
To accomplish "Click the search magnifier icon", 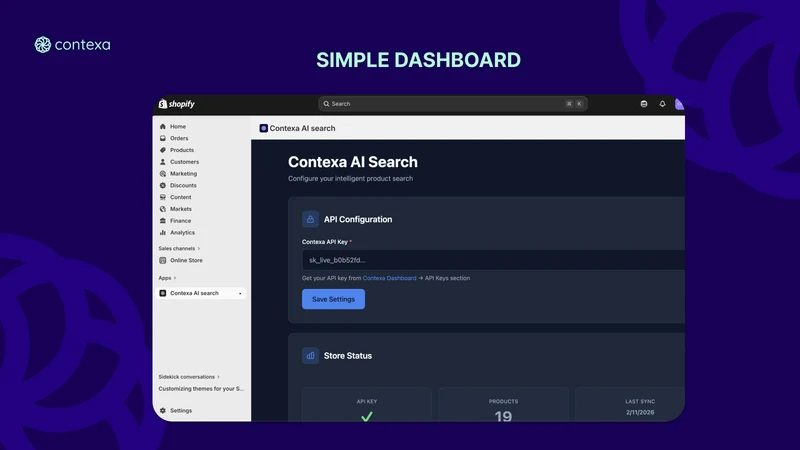I will (326, 104).
